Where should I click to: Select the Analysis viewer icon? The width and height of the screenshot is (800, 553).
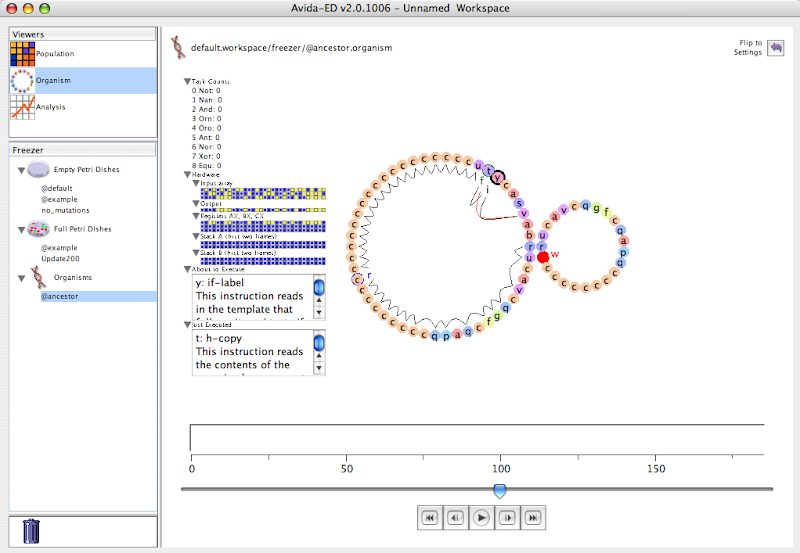(23, 107)
